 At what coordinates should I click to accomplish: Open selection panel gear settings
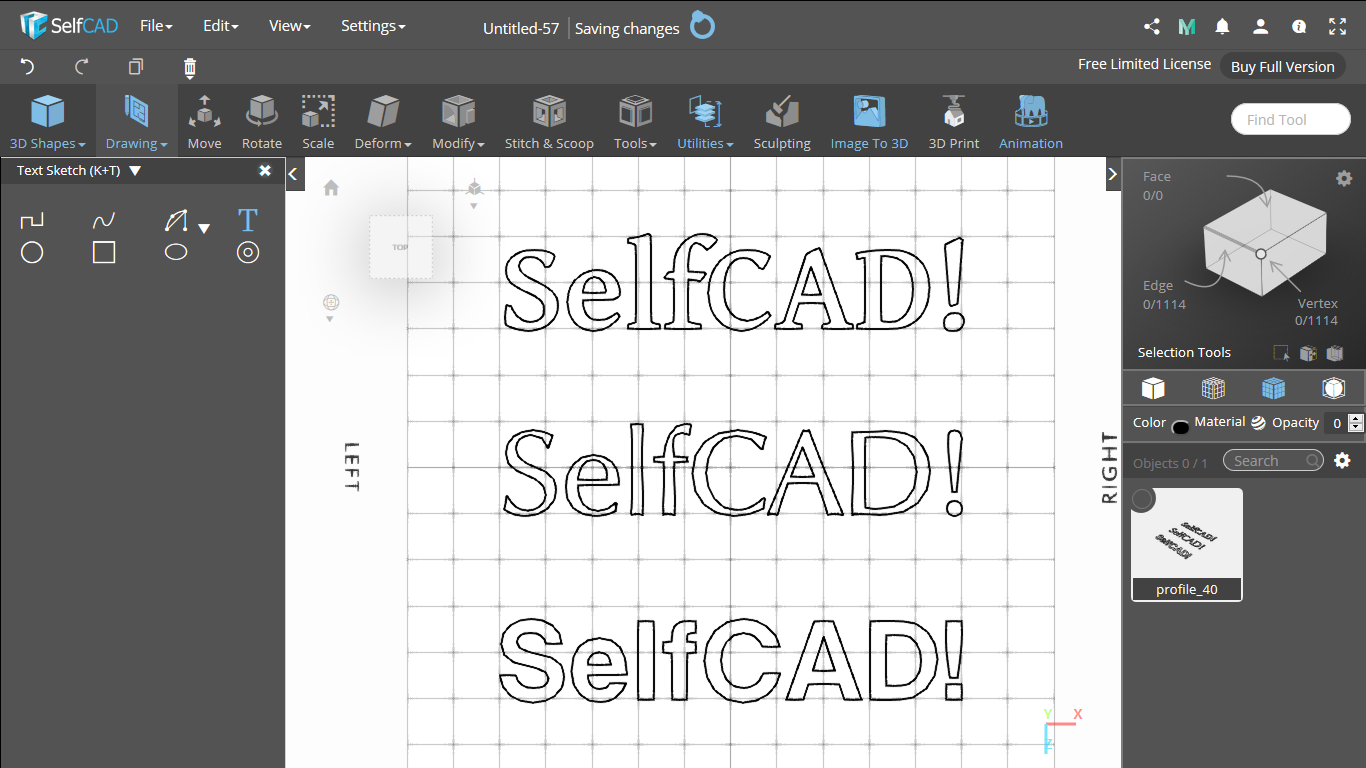(1344, 178)
